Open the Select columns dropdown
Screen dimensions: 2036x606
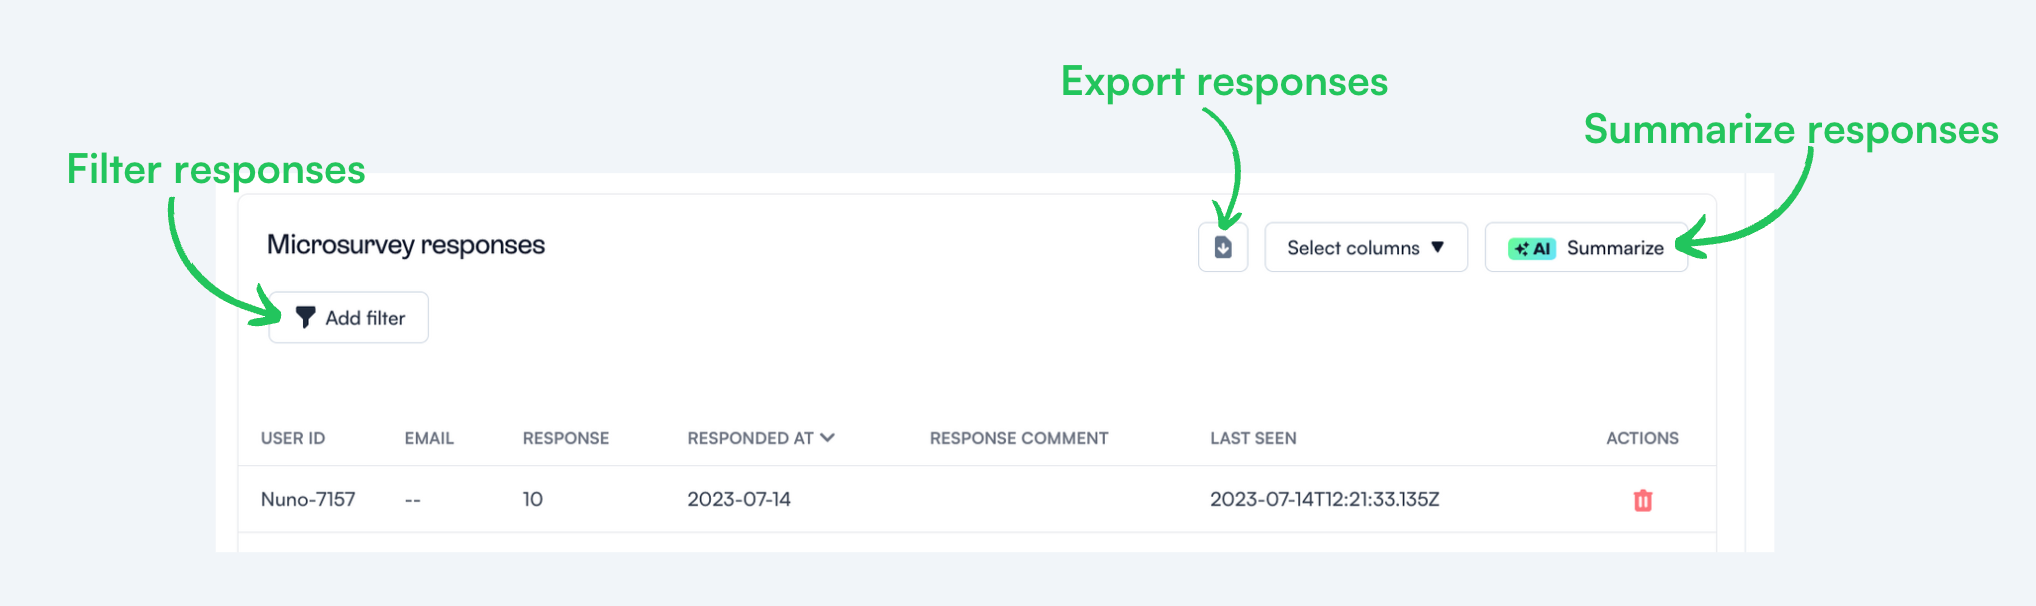[1365, 247]
